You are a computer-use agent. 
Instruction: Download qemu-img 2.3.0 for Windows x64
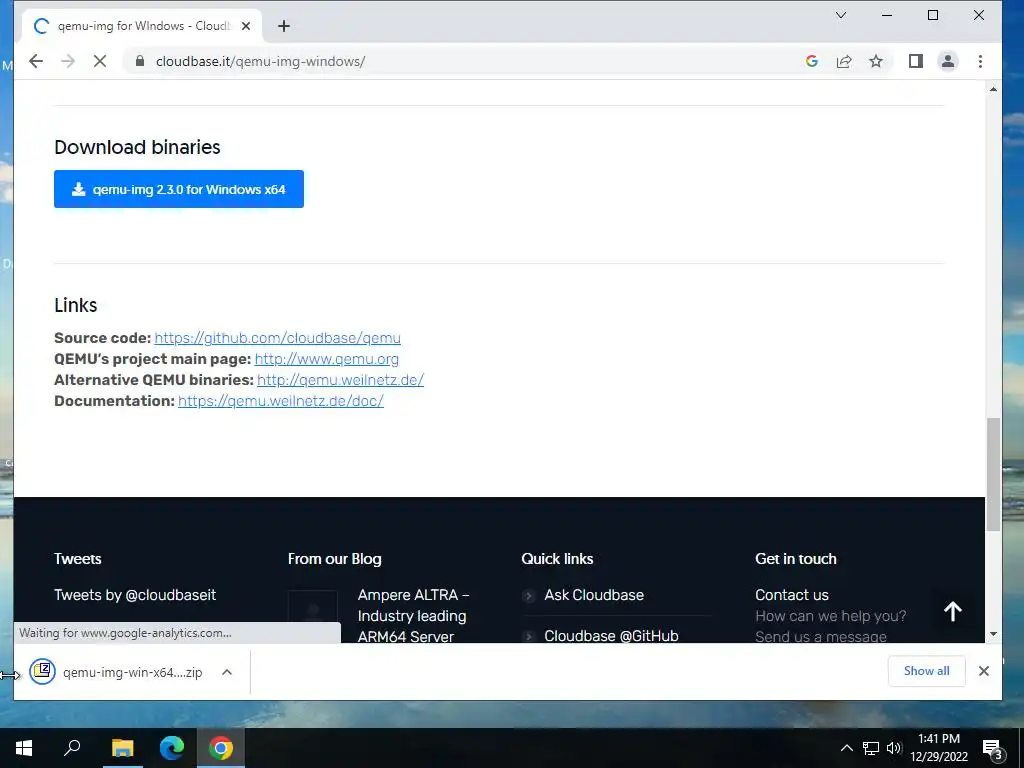point(179,189)
